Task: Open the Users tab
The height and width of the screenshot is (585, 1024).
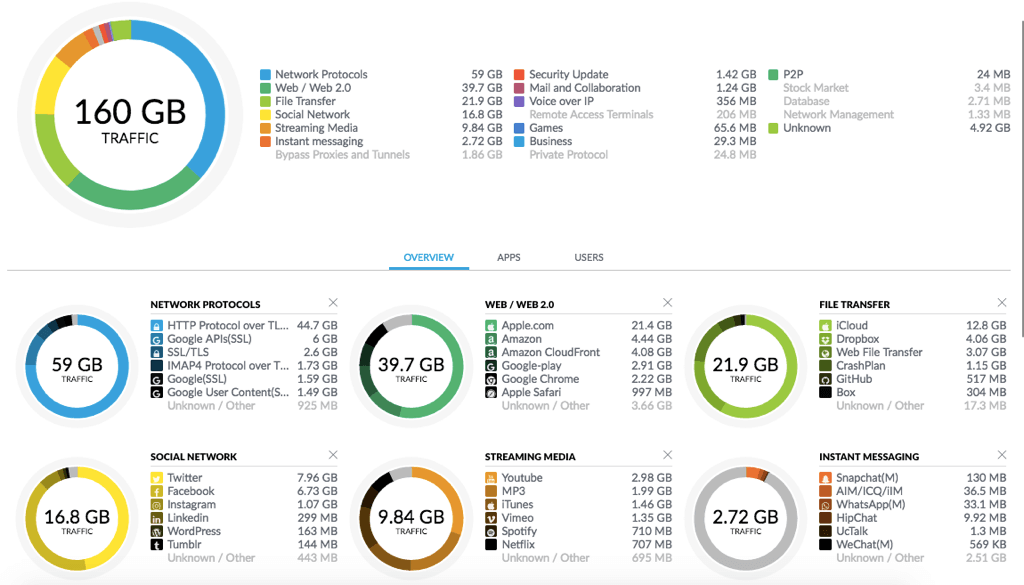Action: tap(588, 258)
